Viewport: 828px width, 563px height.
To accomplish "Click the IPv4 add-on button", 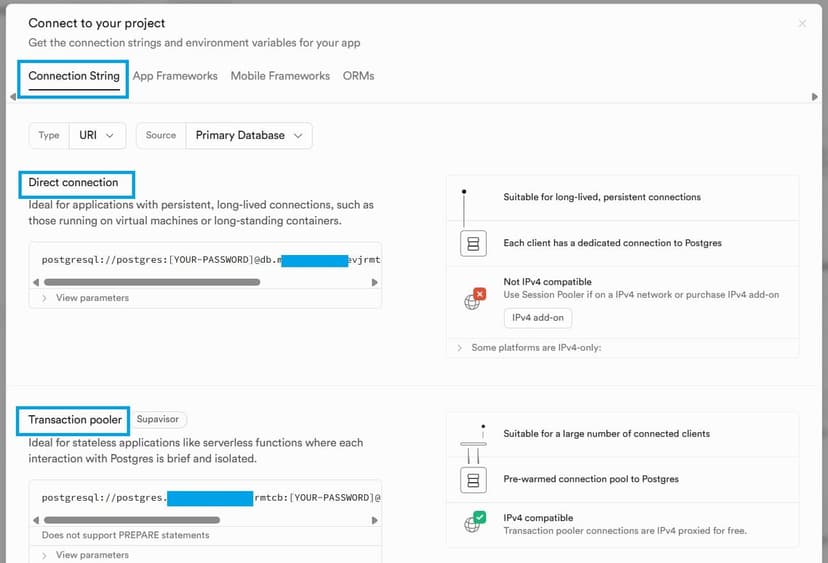I will (x=538, y=318).
